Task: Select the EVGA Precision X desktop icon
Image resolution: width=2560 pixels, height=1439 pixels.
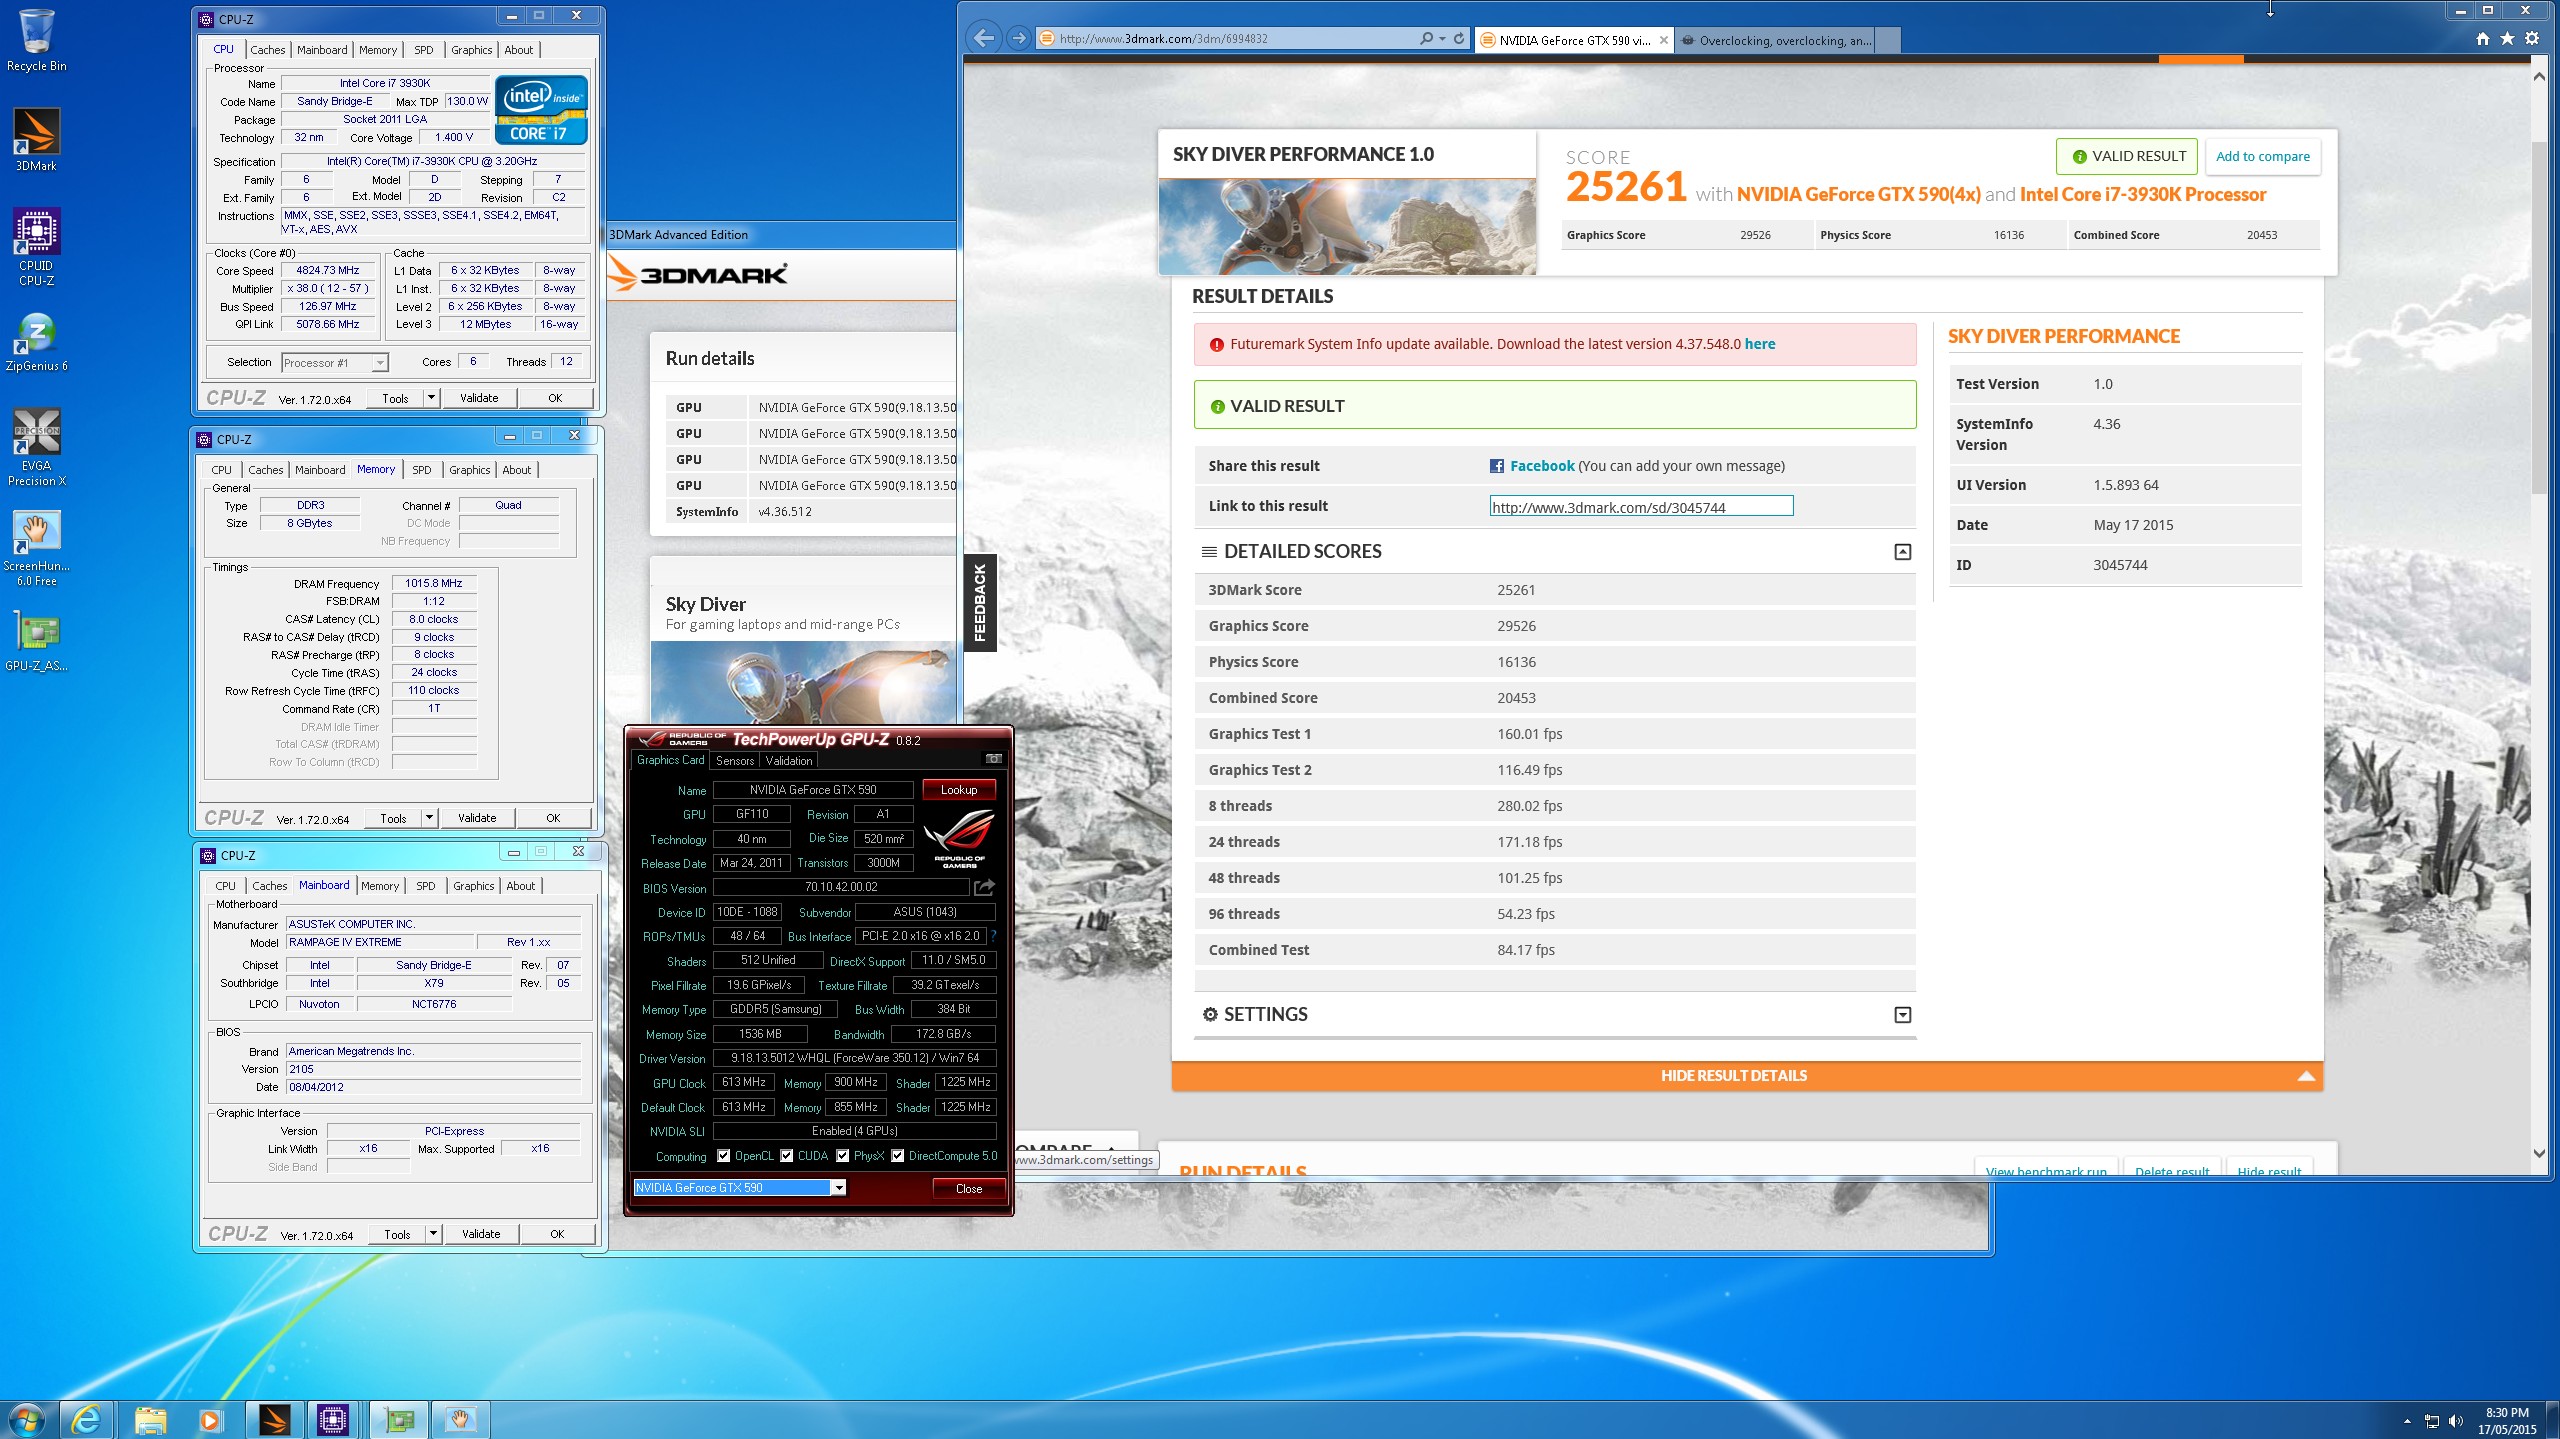Action: coord(36,447)
